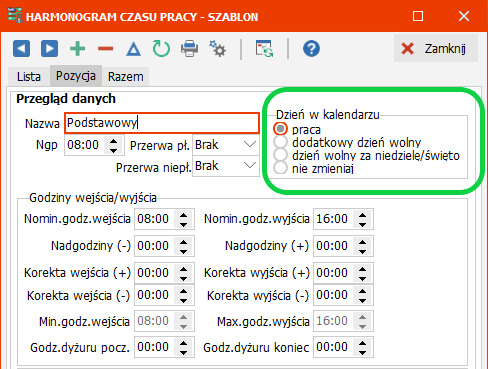Open settings via gears icon
The image size is (488, 369).
pos(217,49)
